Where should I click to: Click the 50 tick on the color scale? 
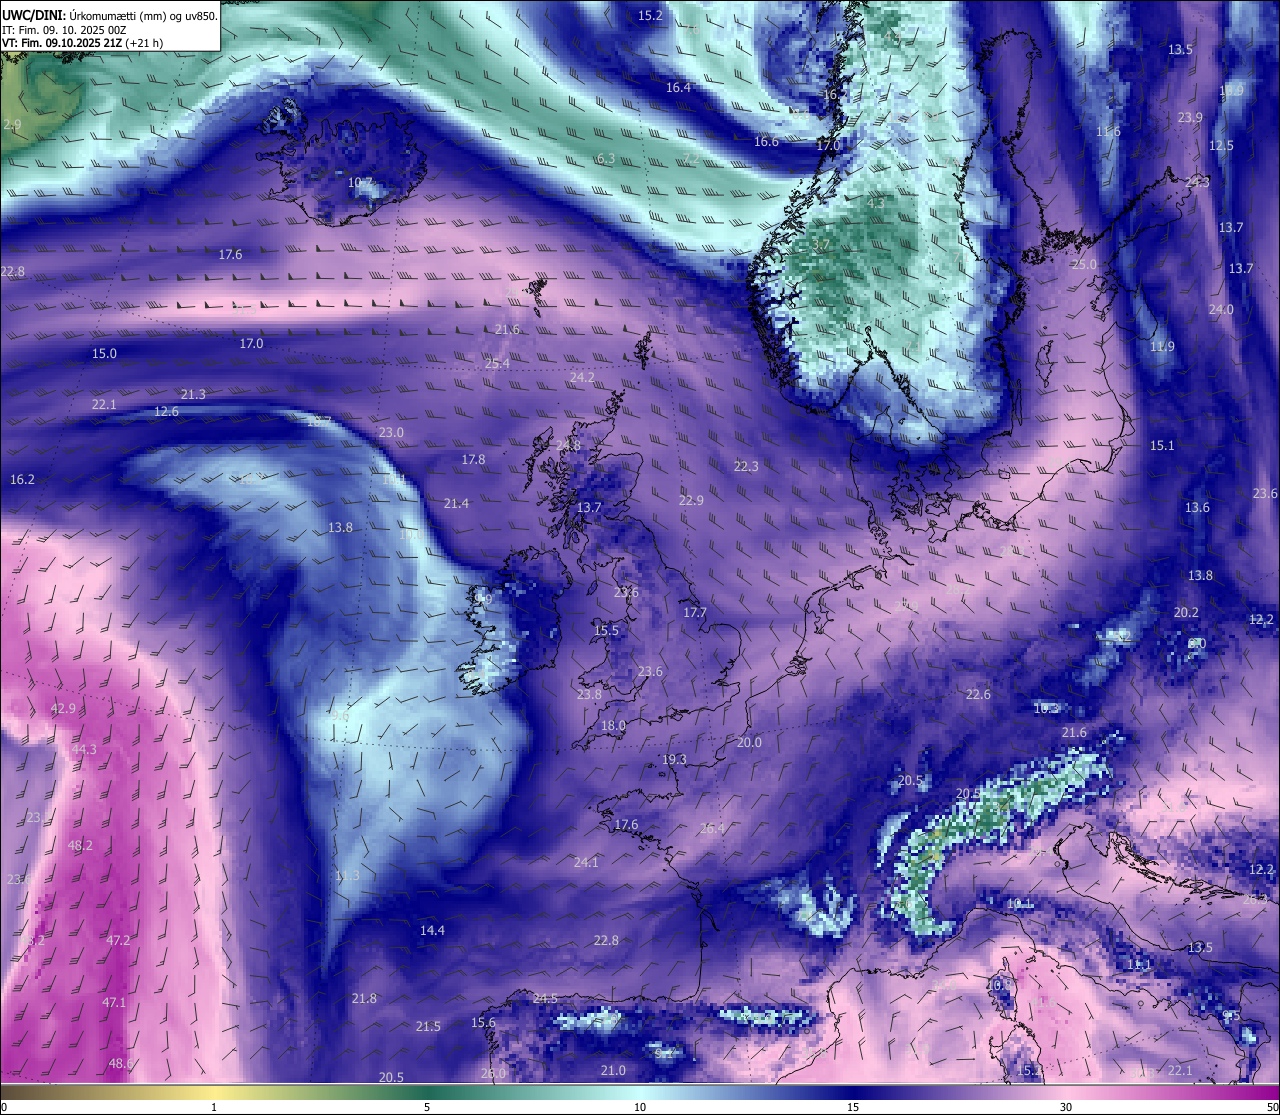(x=1271, y=1107)
